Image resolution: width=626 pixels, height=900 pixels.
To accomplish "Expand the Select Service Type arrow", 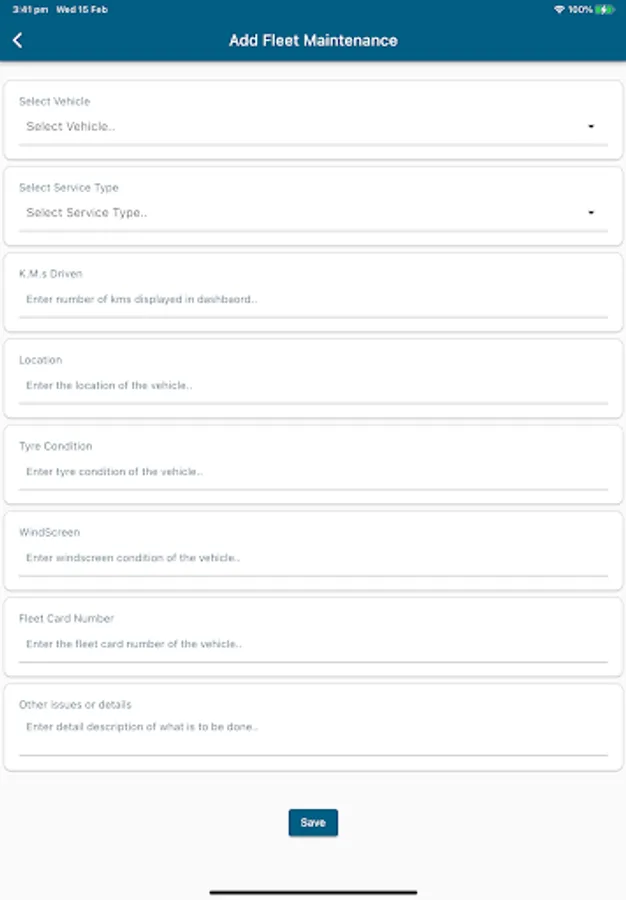I will click(x=591, y=213).
